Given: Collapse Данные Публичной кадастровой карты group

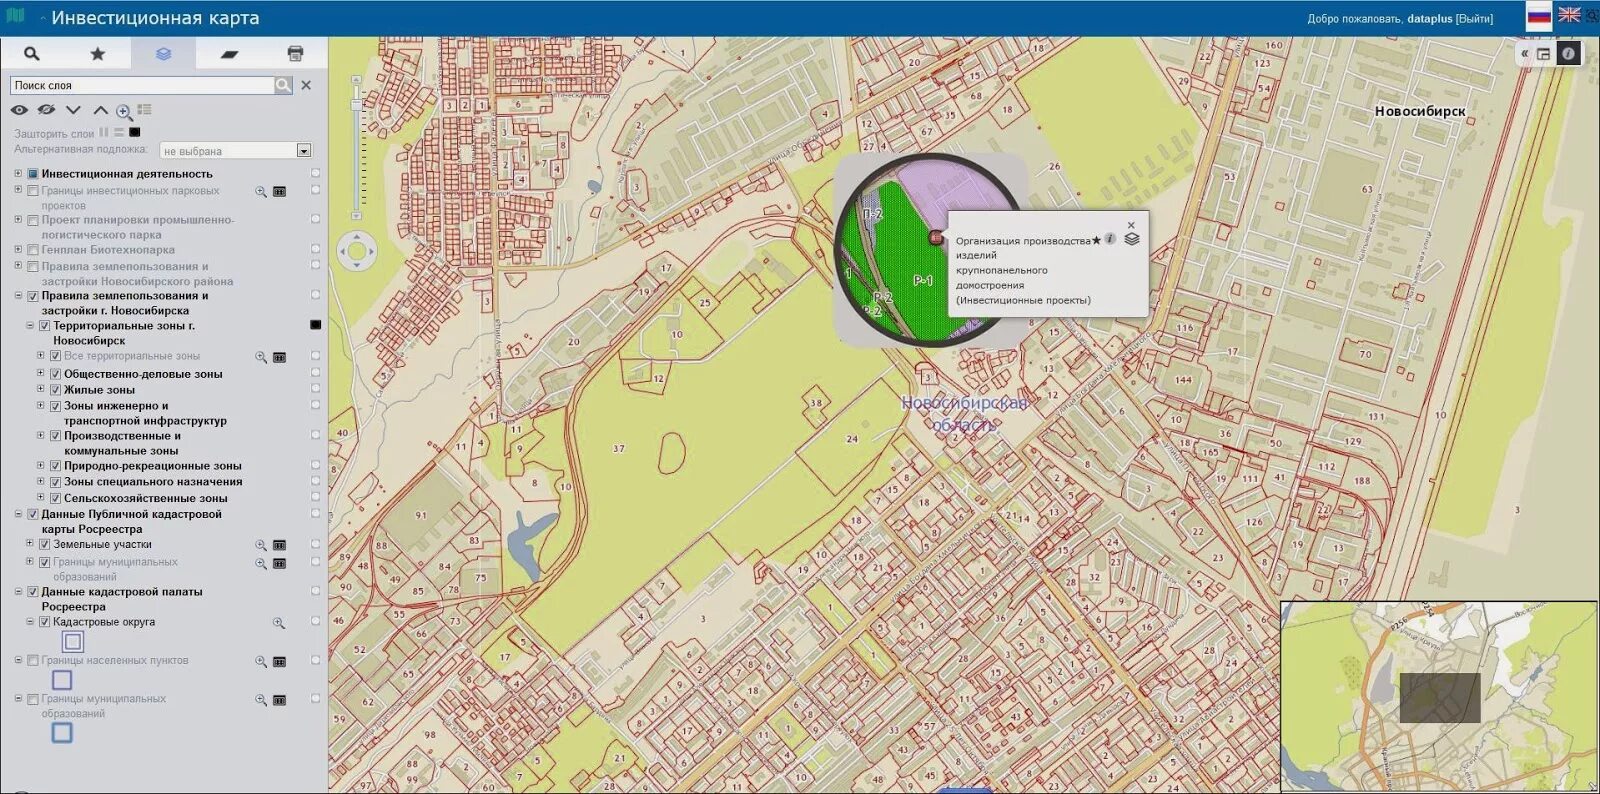Looking at the screenshot, I should 18,514.
